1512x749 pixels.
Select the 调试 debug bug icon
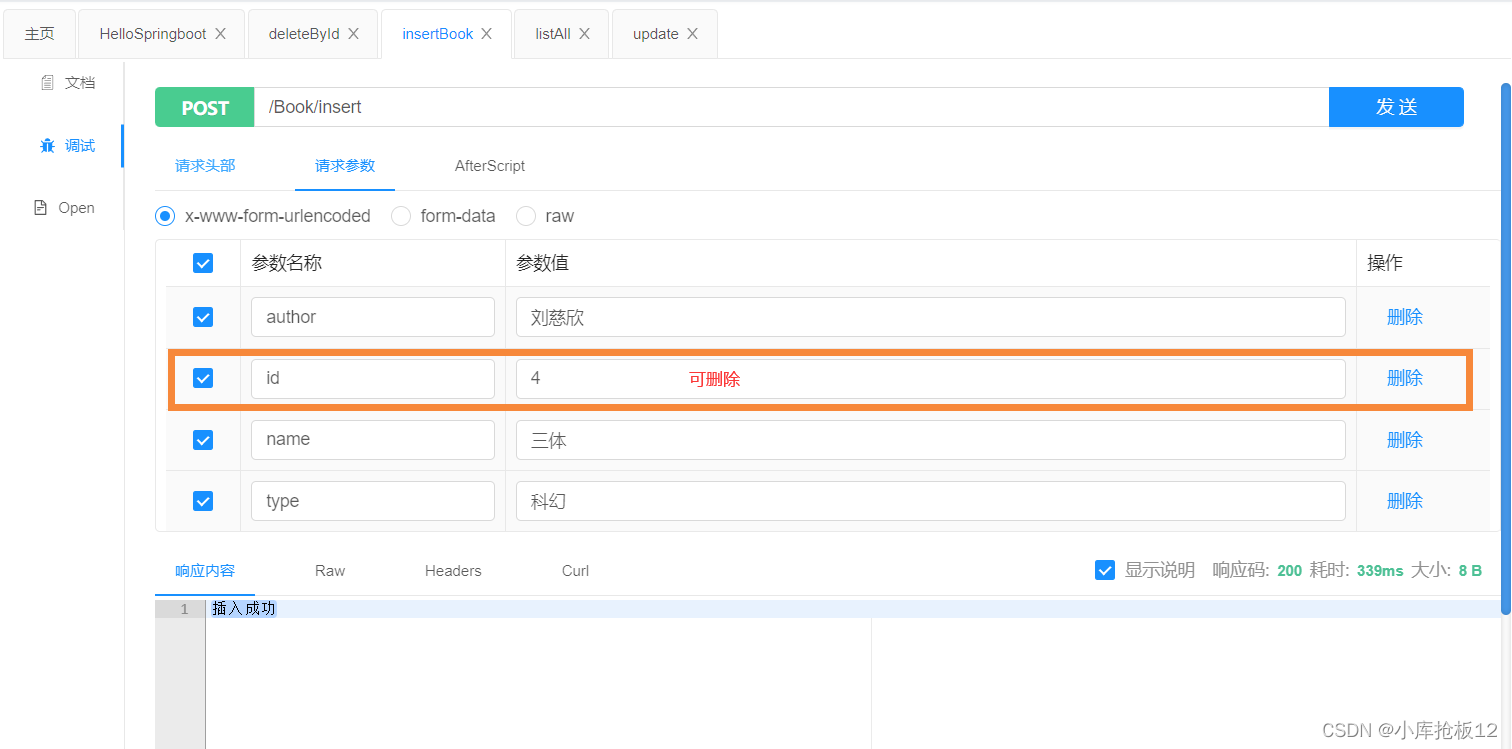click(47, 146)
